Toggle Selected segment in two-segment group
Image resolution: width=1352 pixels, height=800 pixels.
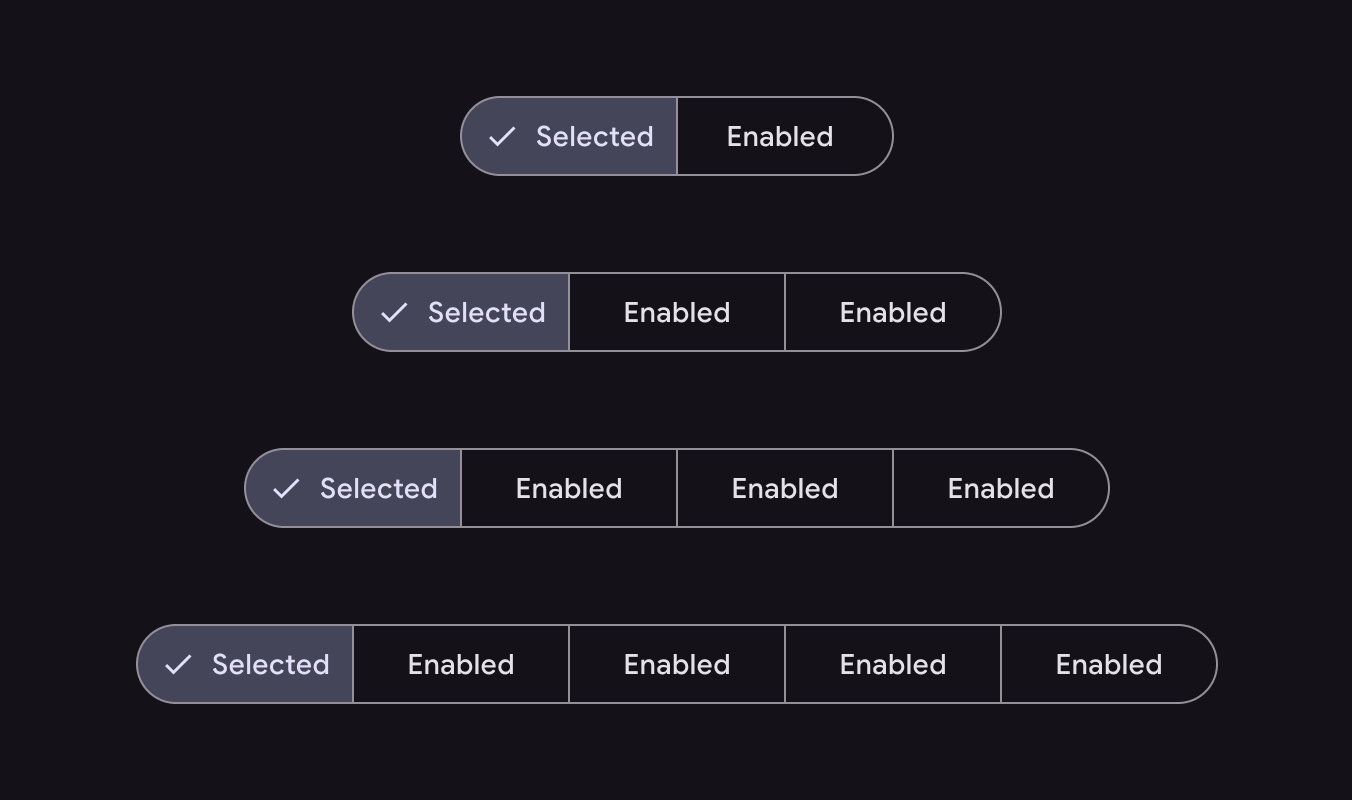tap(570, 136)
